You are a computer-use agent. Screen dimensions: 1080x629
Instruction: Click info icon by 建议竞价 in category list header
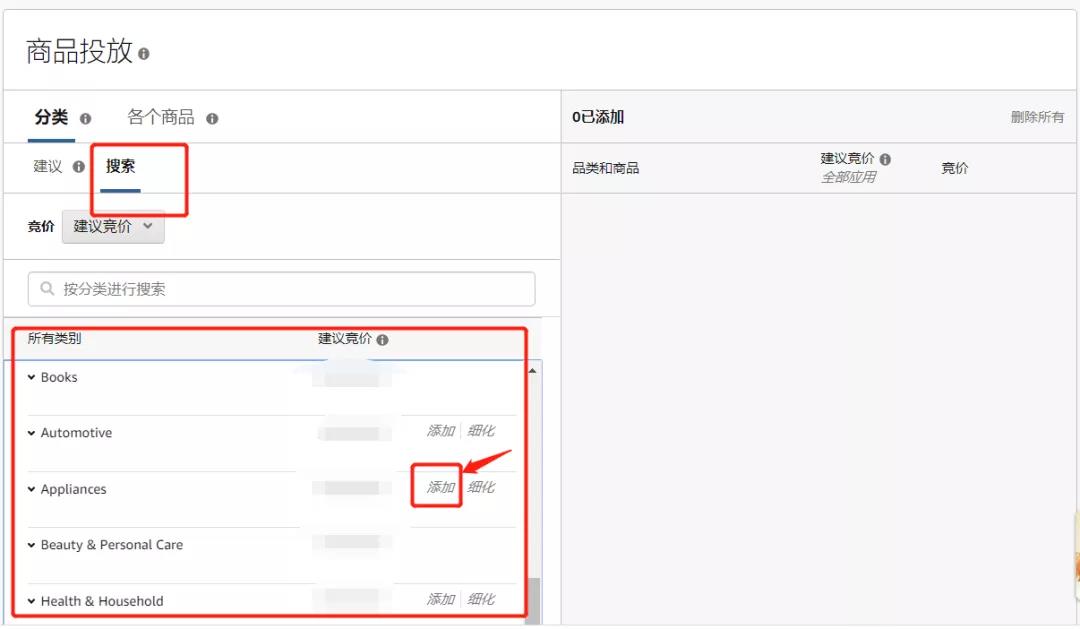382,340
